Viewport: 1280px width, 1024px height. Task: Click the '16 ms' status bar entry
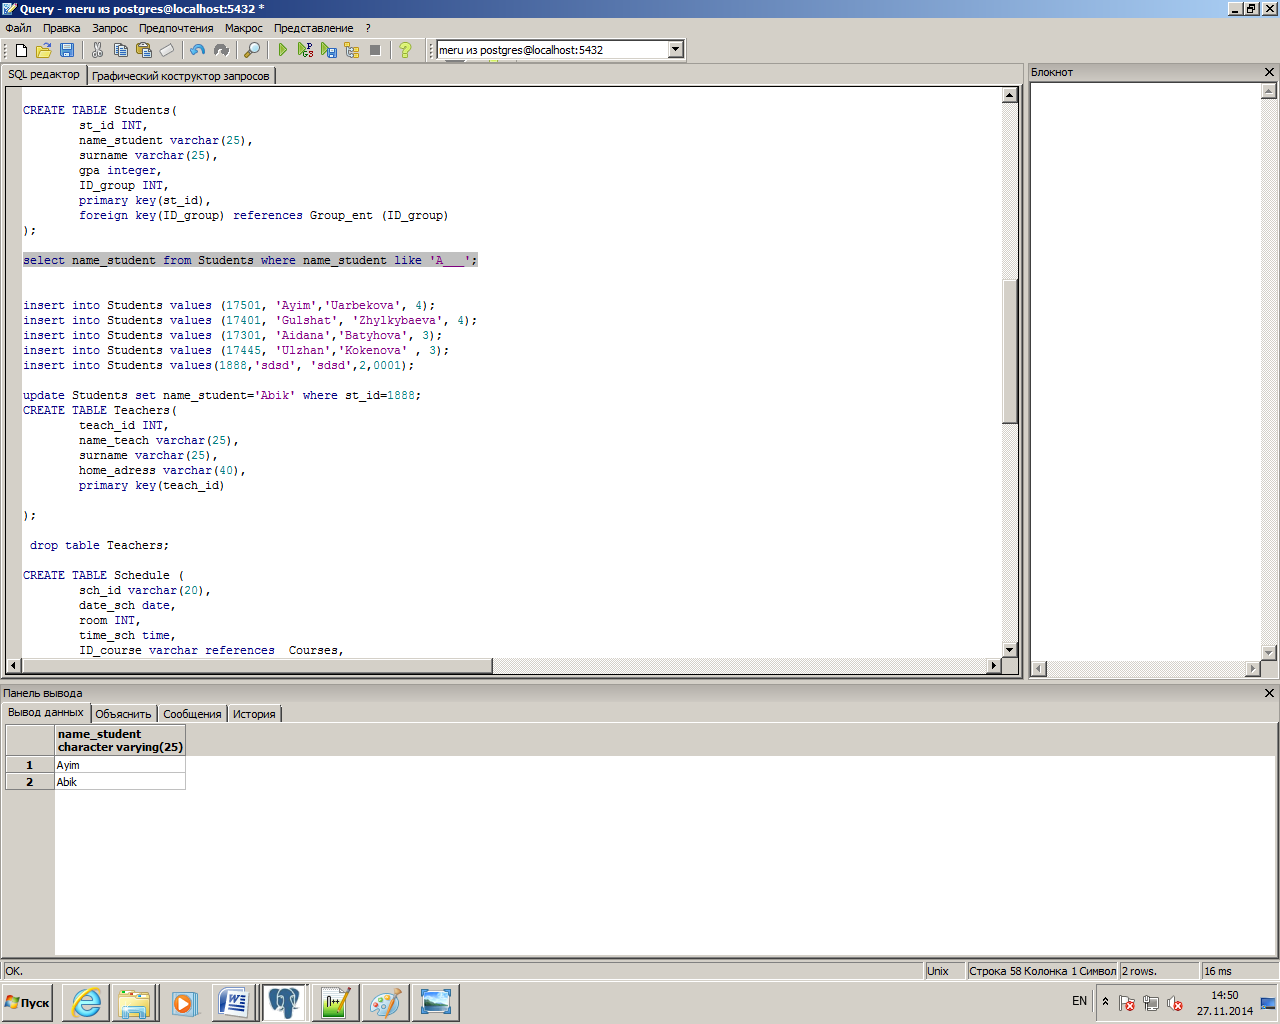tap(1238, 971)
